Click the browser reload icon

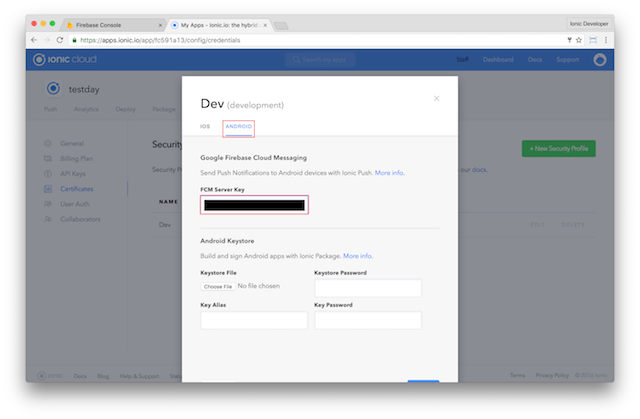click(60, 39)
